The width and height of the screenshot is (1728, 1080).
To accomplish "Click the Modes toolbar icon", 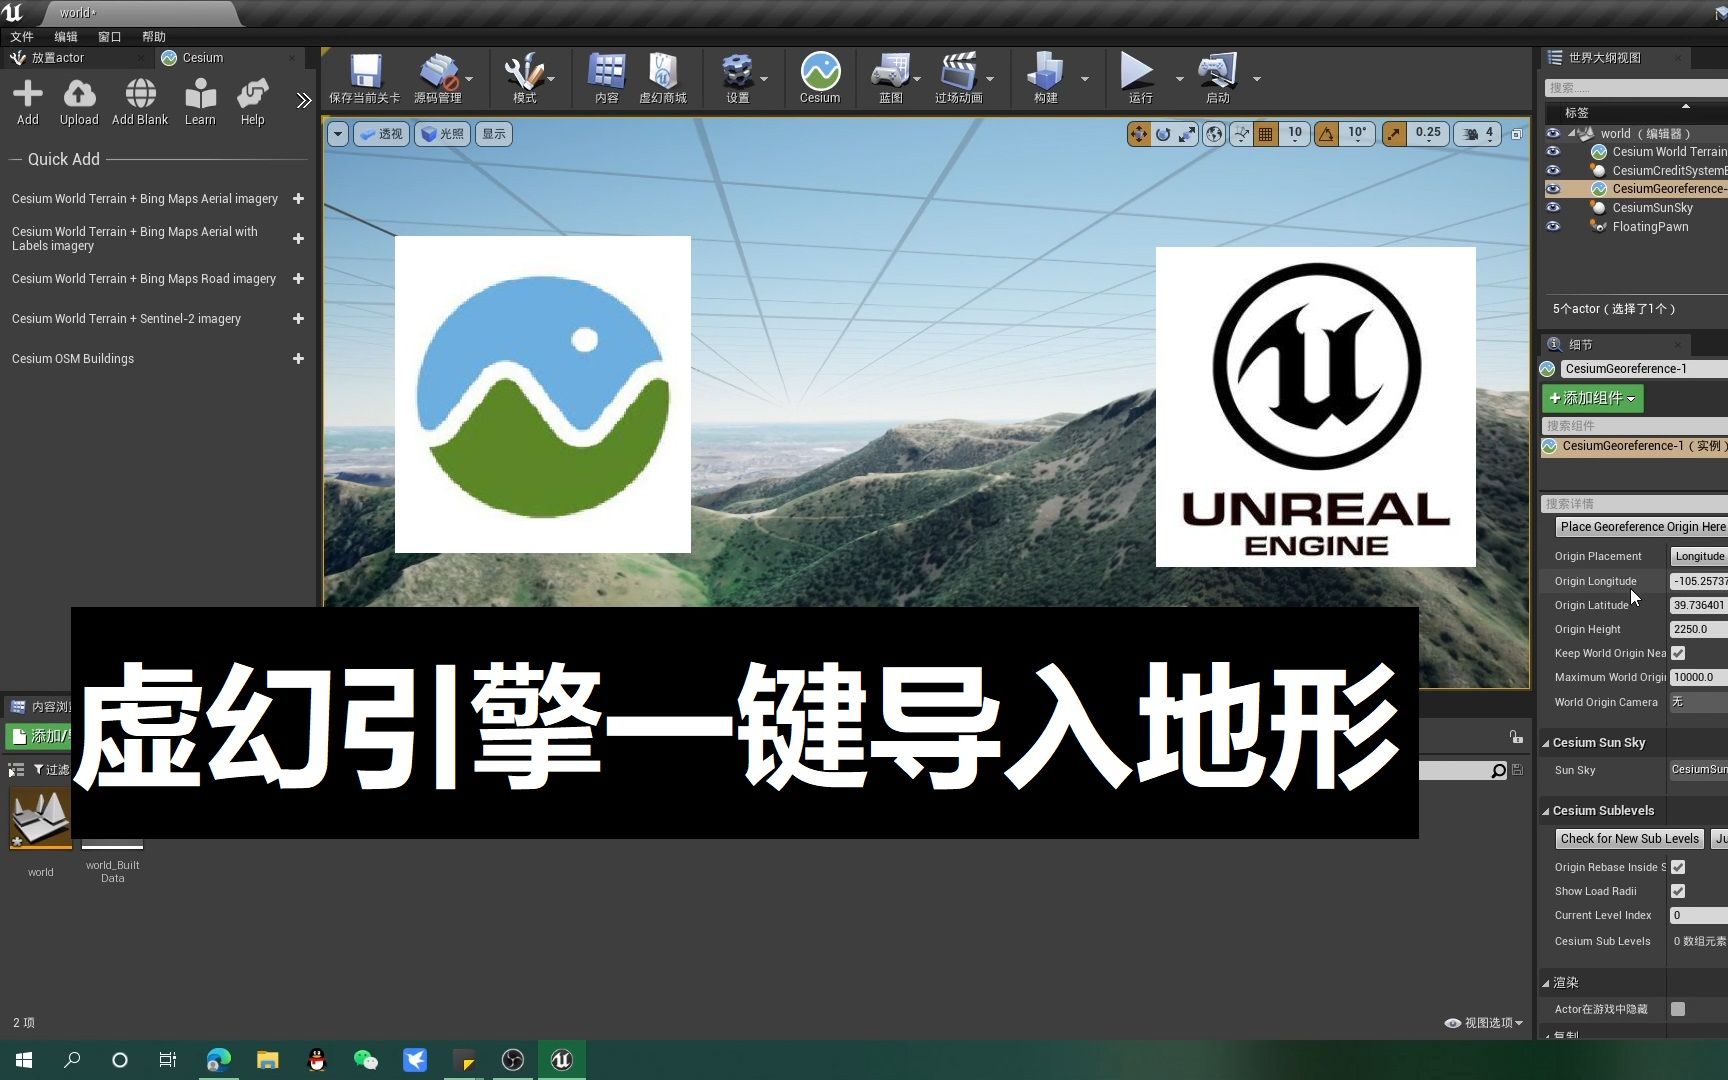I will tap(523, 72).
